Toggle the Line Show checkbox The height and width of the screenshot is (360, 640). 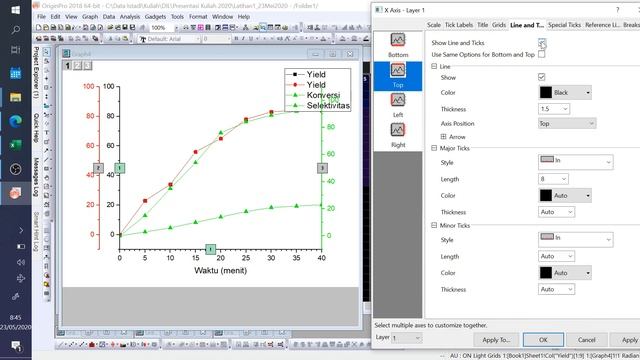pos(542,77)
